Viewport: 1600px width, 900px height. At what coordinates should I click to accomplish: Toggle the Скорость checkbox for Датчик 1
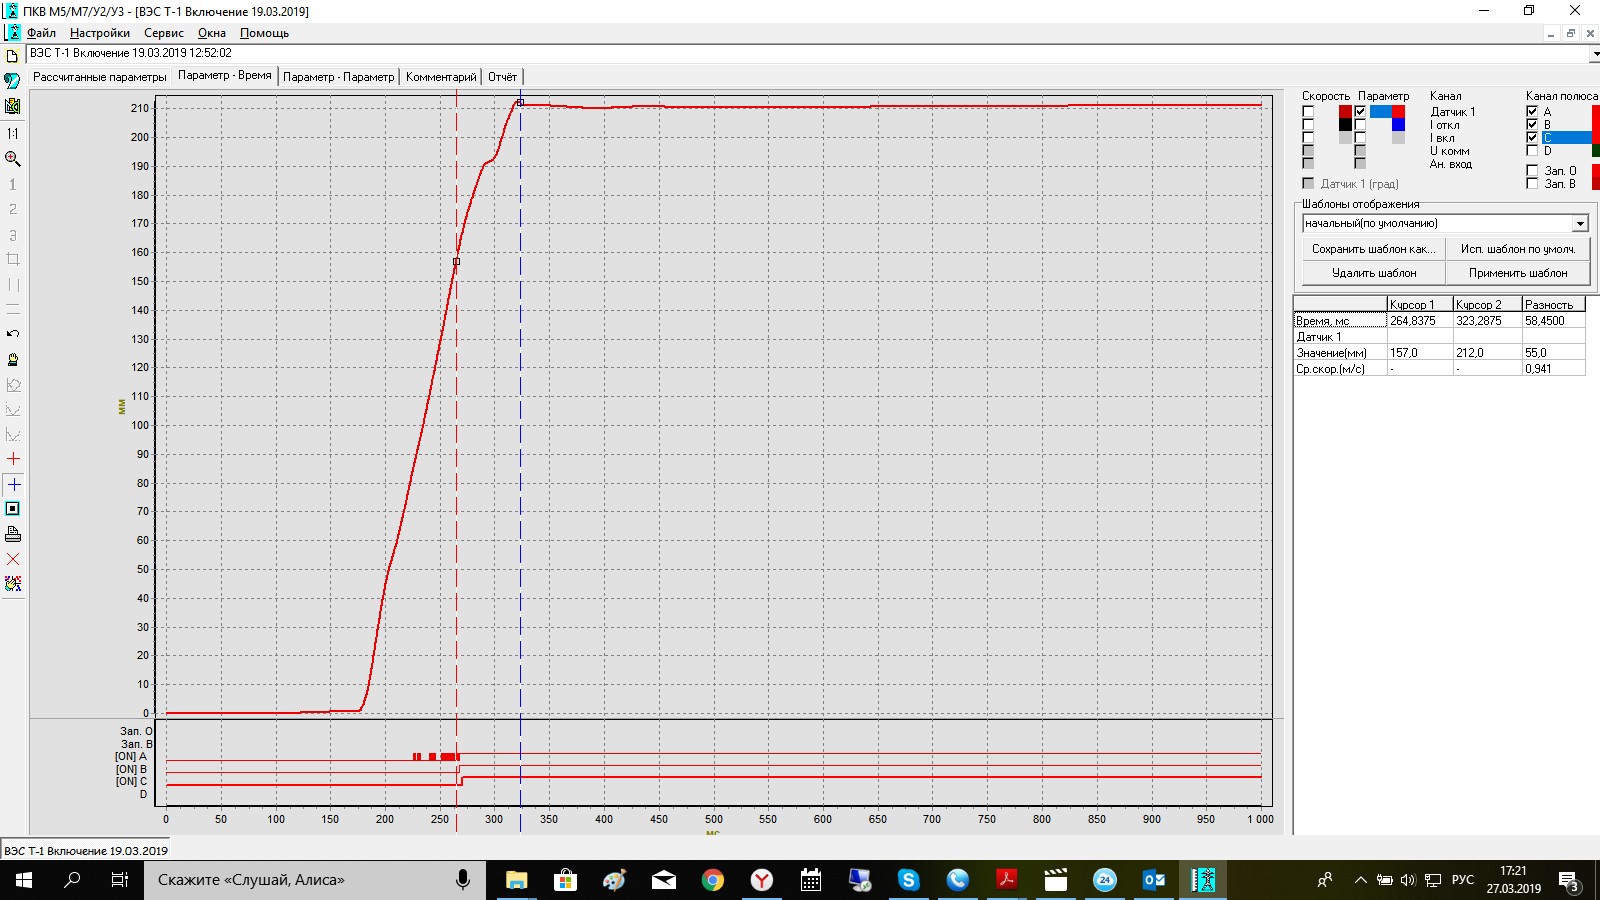pyautogui.click(x=1308, y=112)
